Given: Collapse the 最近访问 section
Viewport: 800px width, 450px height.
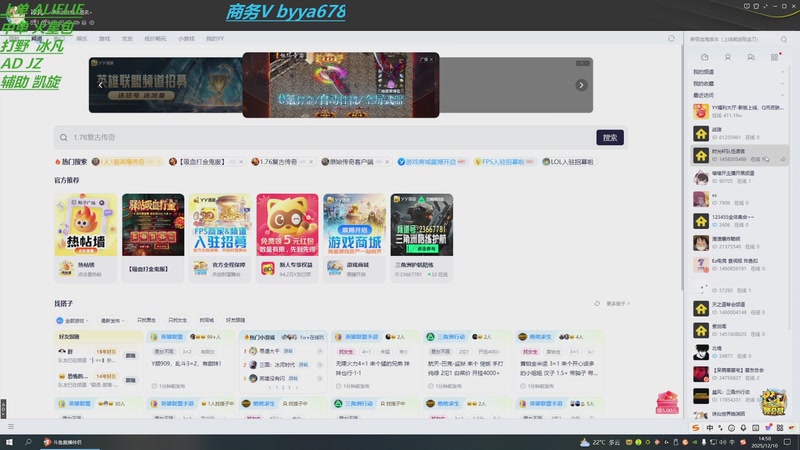Looking at the screenshot, I should point(782,95).
